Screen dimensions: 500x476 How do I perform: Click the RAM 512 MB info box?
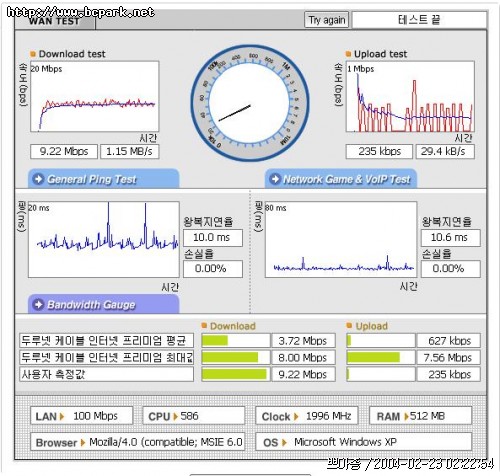(x=421, y=416)
